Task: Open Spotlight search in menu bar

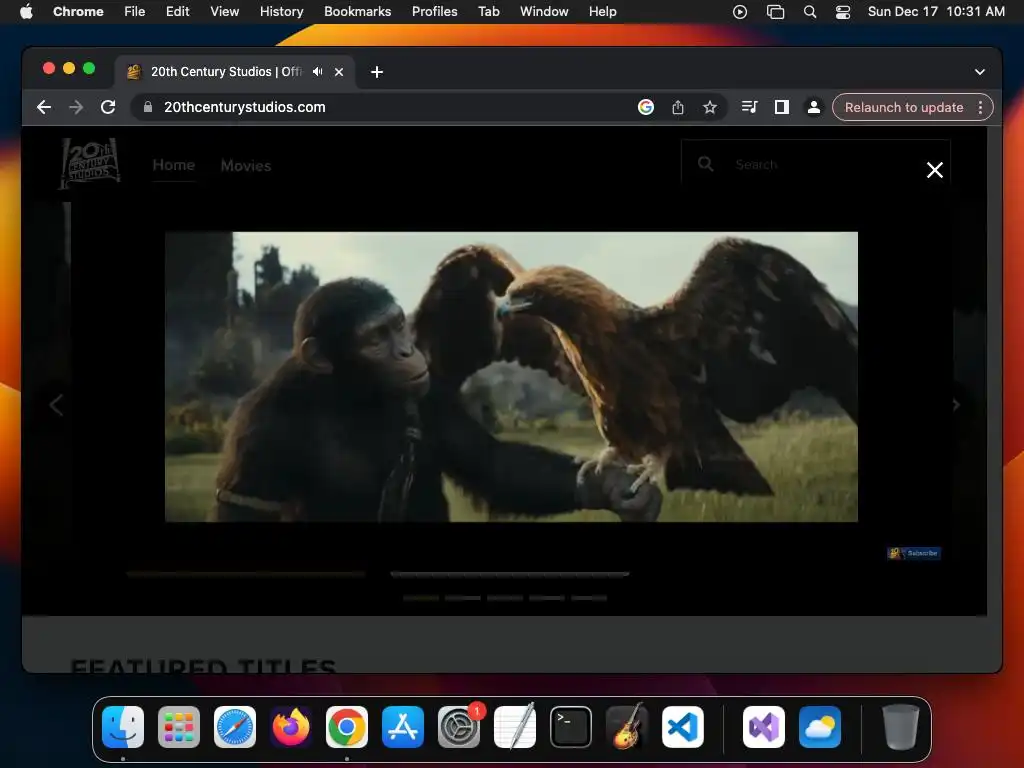Action: point(810,12)
